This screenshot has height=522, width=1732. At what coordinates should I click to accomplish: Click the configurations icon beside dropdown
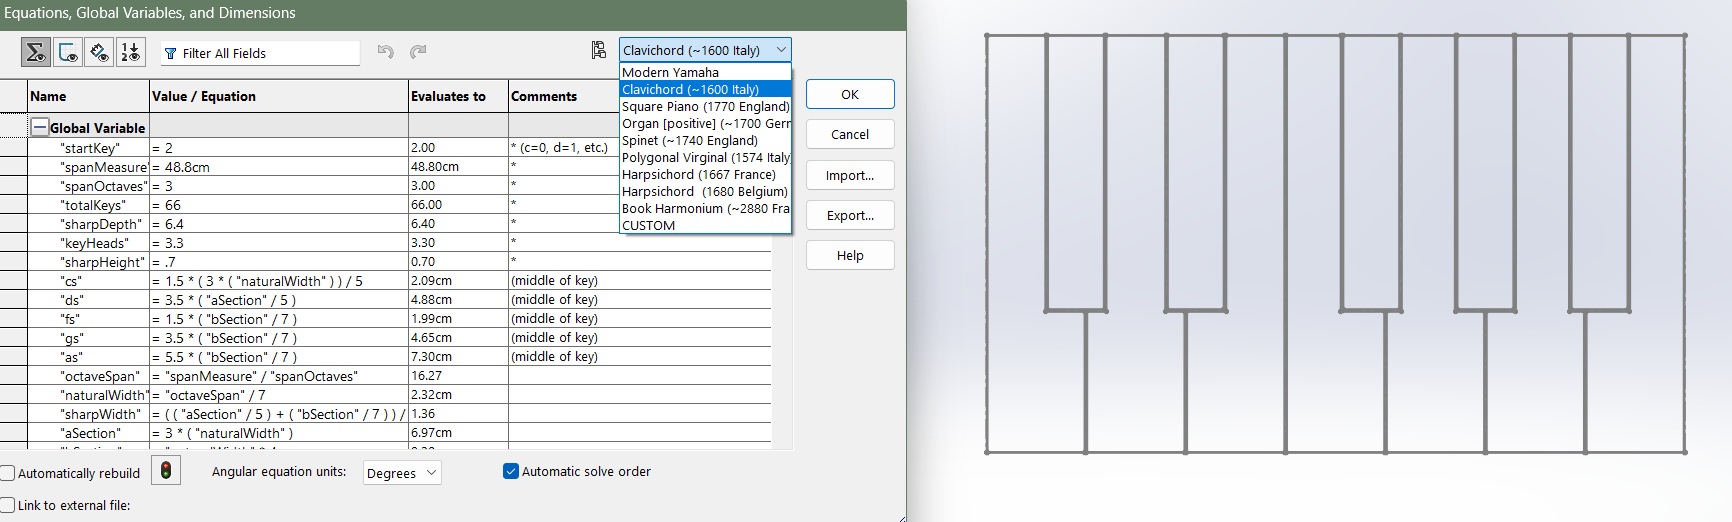[598, 50]
